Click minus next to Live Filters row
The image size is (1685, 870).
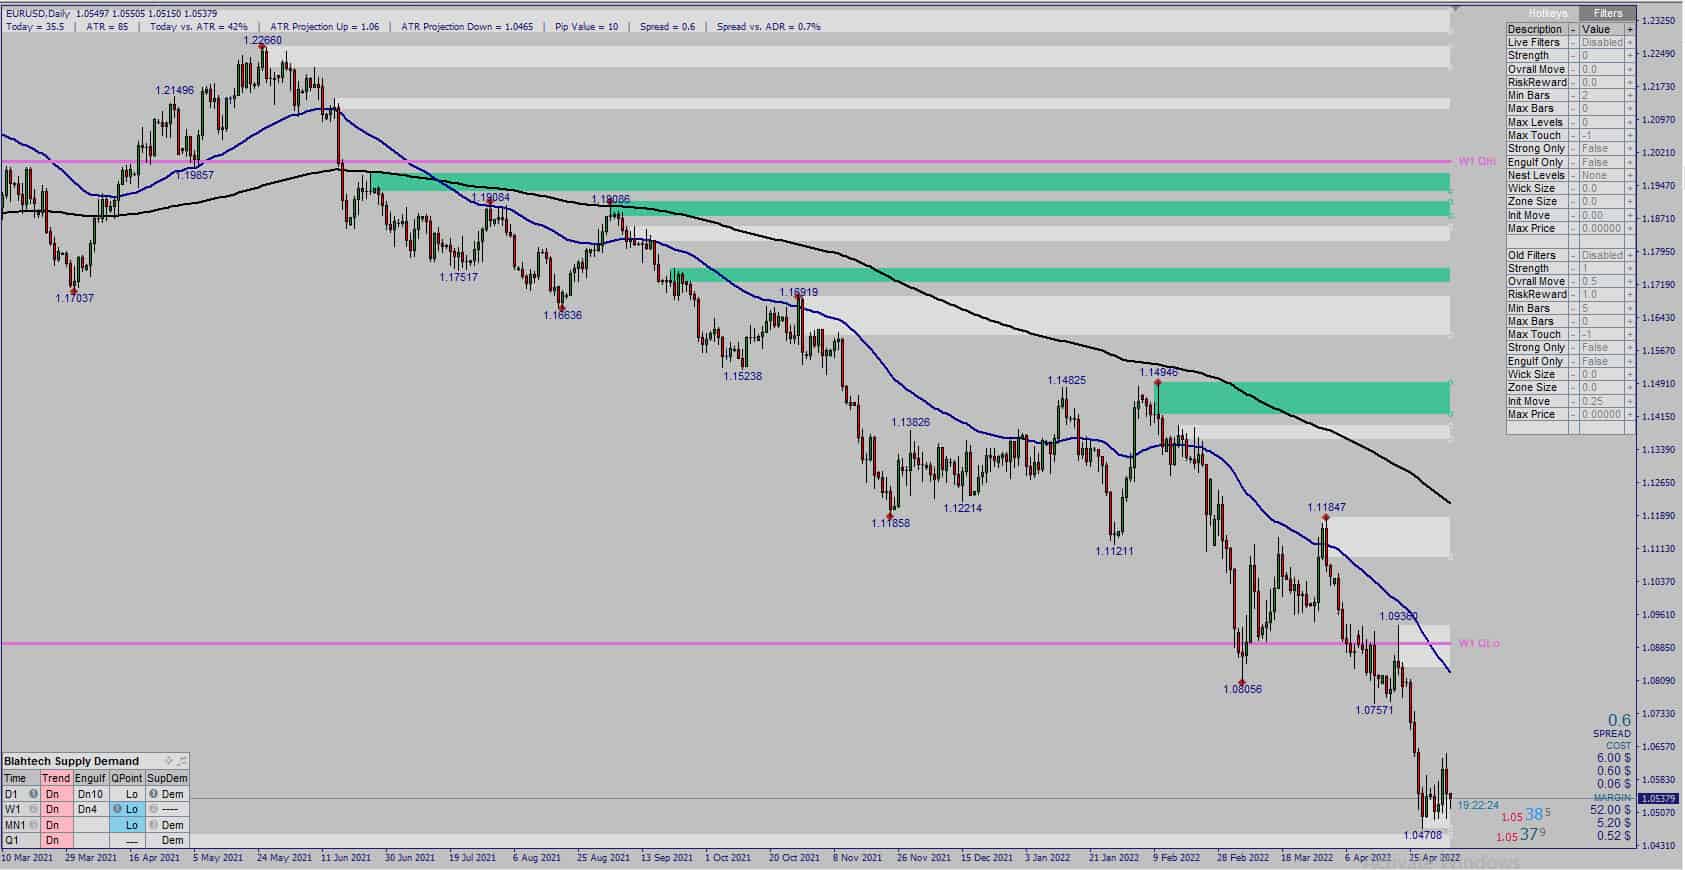1573,43
